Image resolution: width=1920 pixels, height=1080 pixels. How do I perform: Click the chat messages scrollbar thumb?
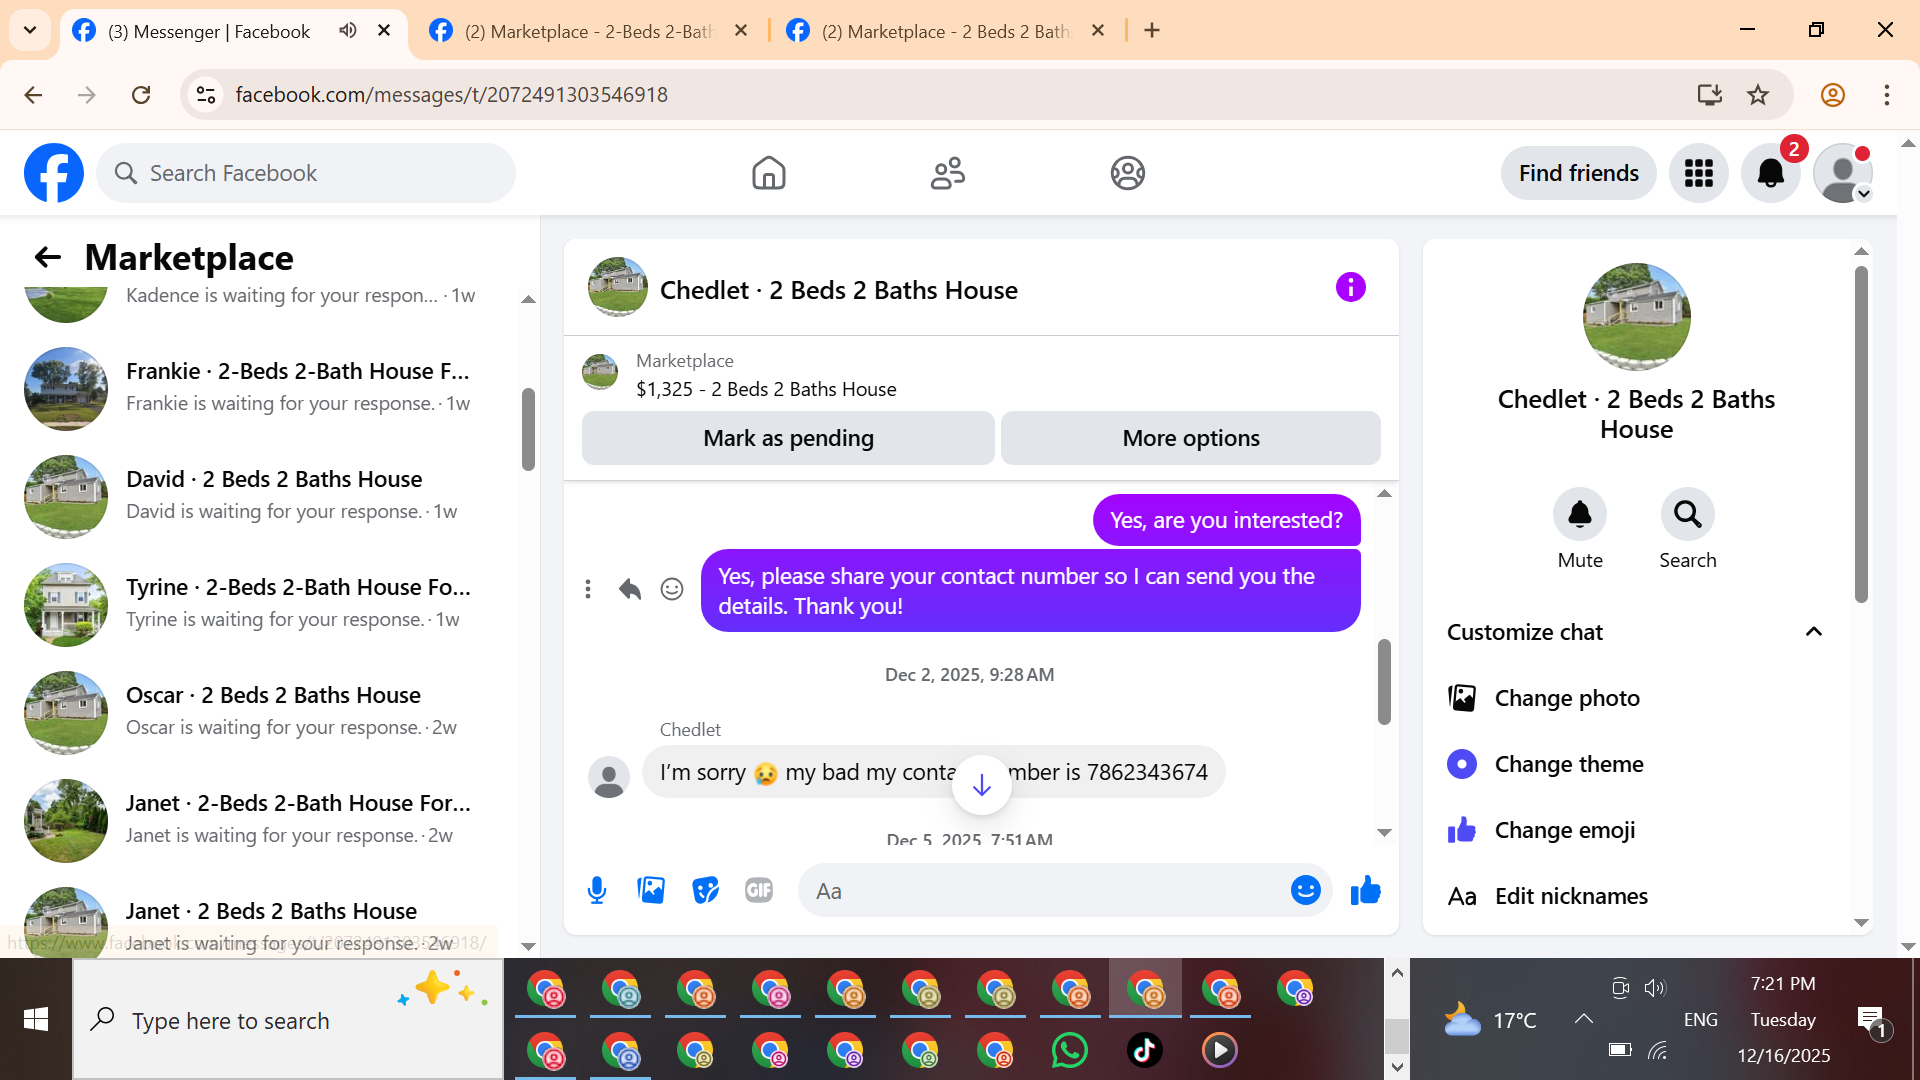point(1384,682)
